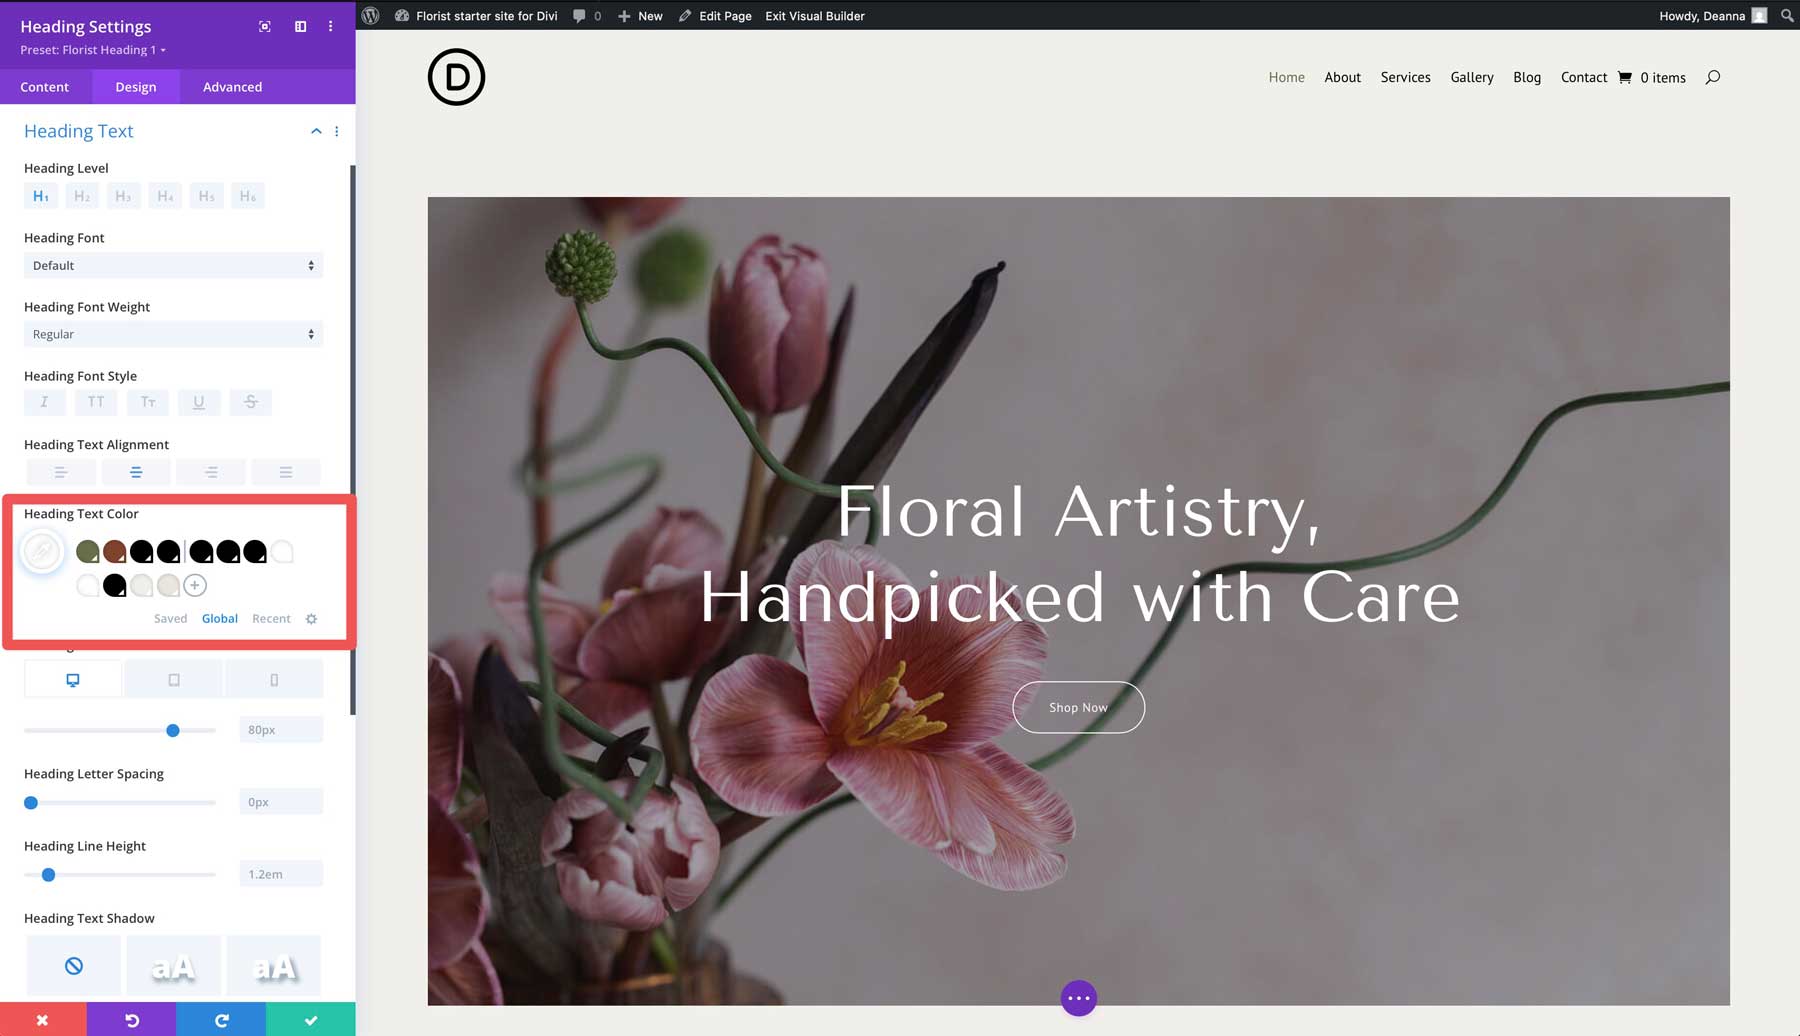The height and width of the screenshot is (1036, 1800).
Task: Select the italic heading font style
Action: coord(44,402)
